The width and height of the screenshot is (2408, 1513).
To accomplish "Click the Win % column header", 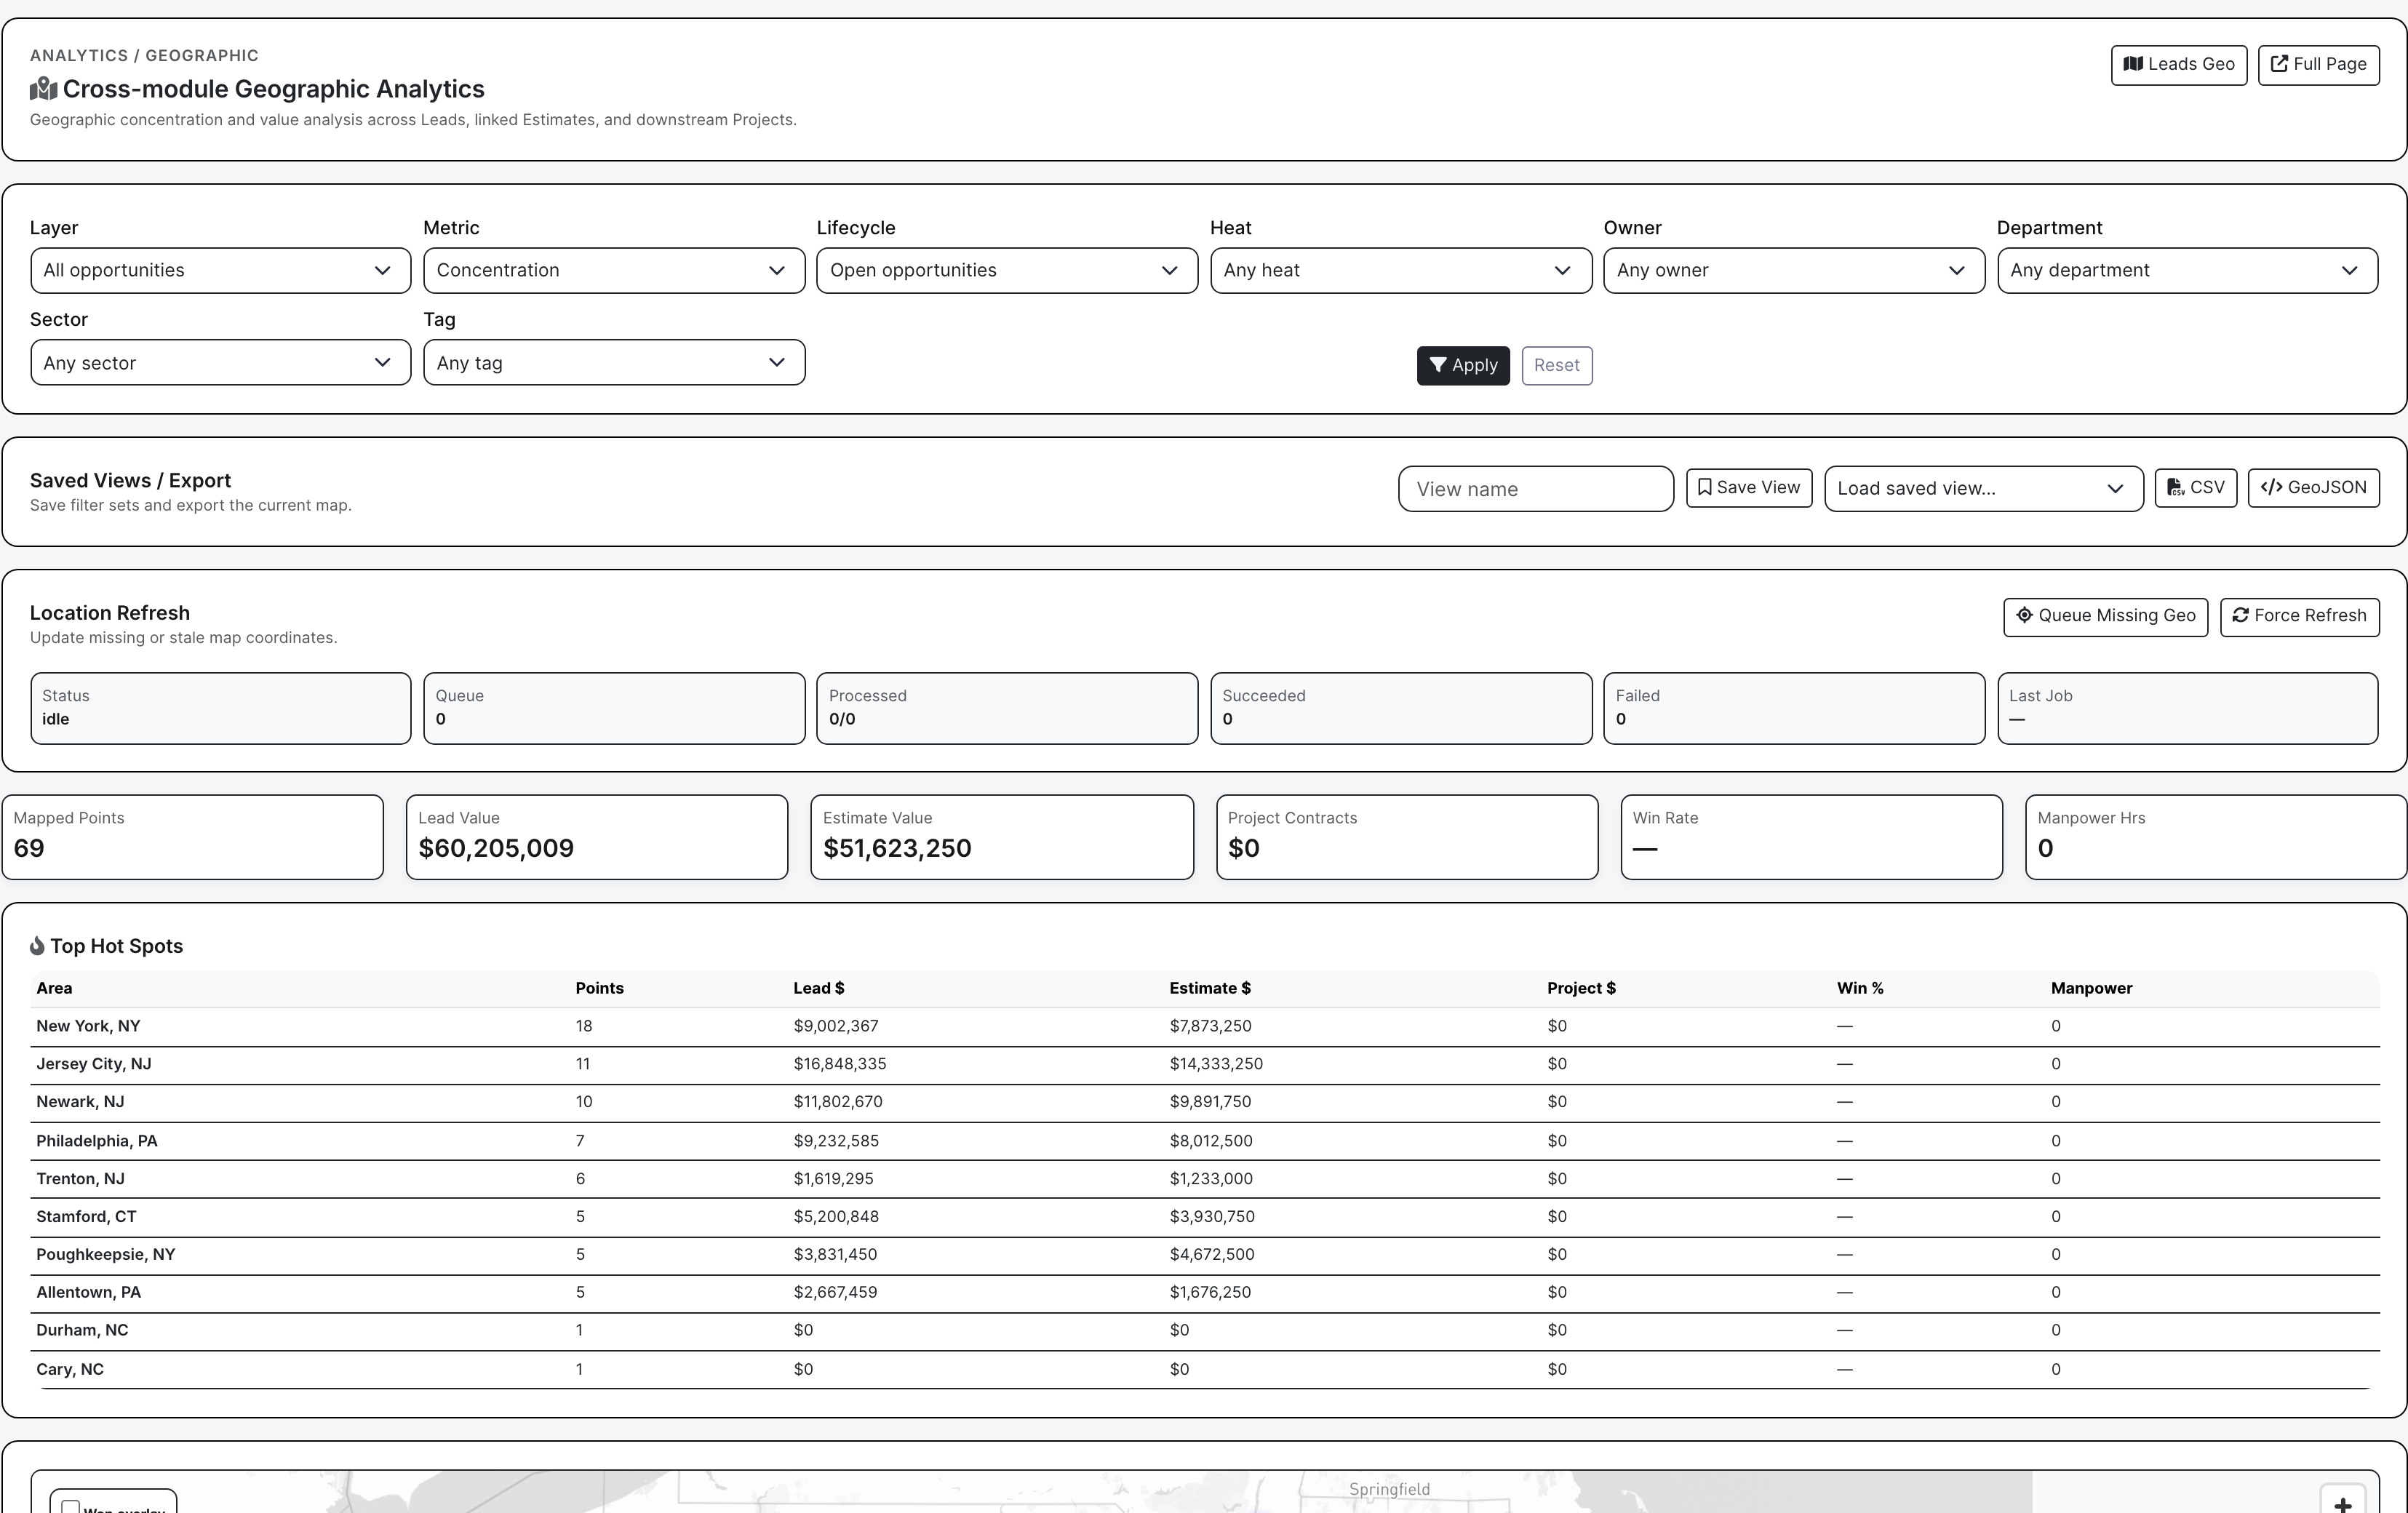I will coord(1860,988).
